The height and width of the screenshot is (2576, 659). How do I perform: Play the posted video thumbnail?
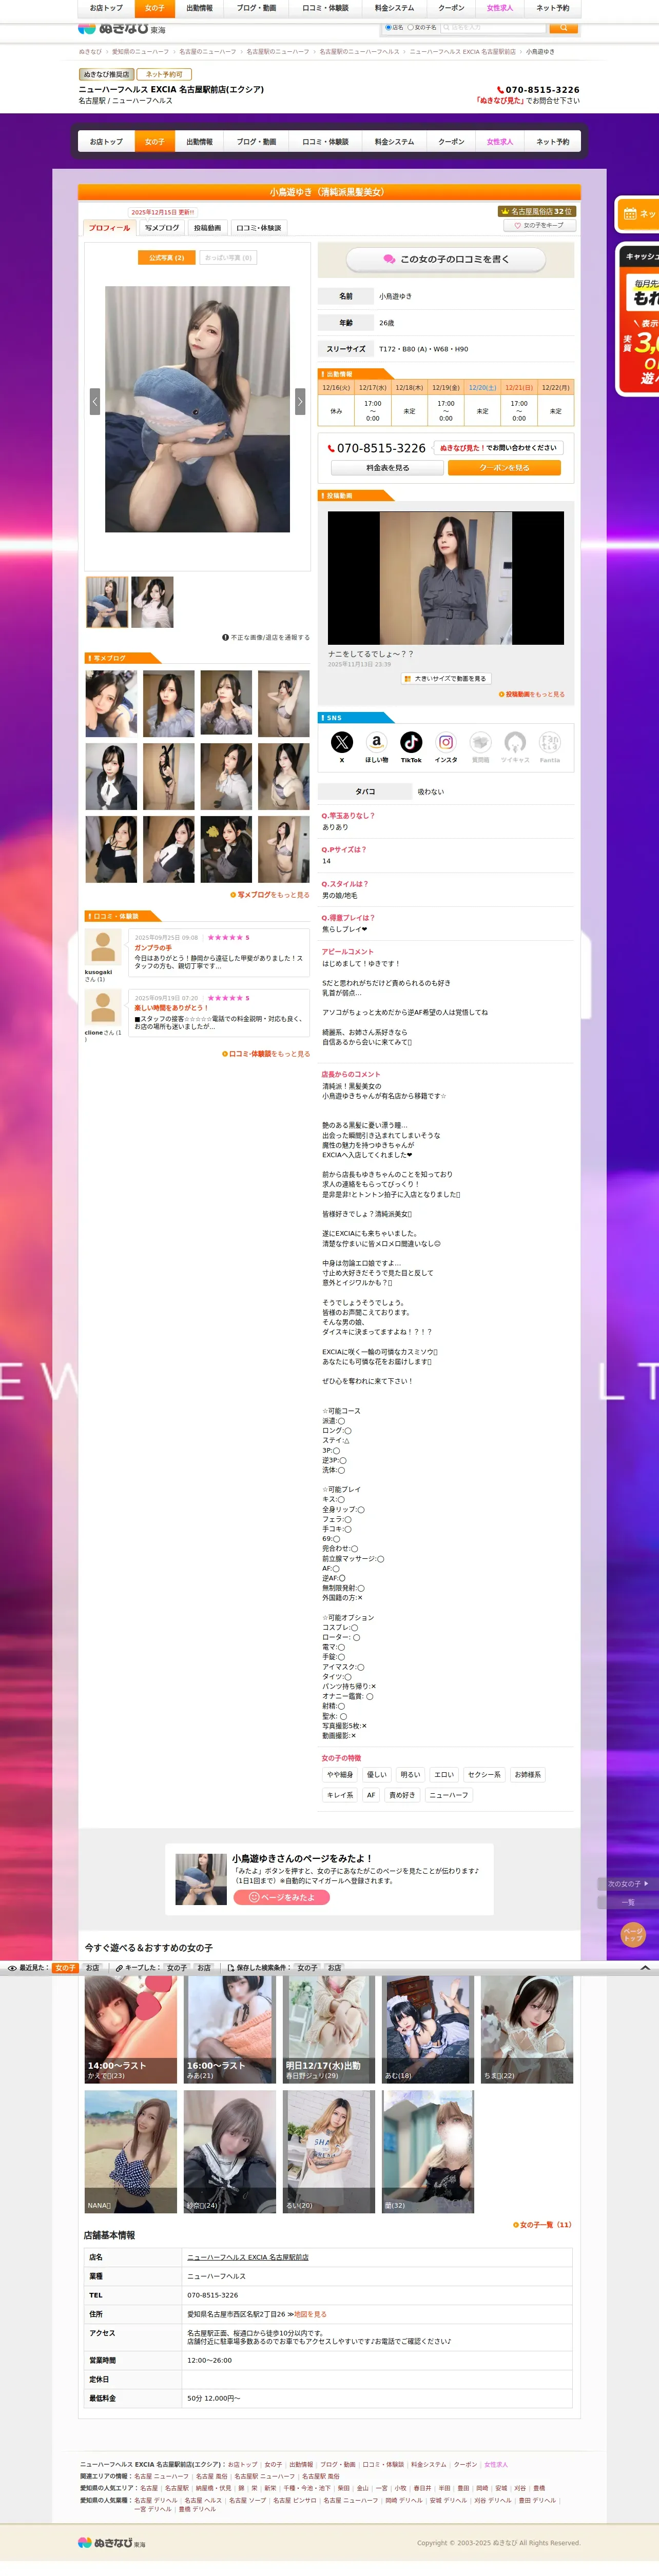(446, 578)
